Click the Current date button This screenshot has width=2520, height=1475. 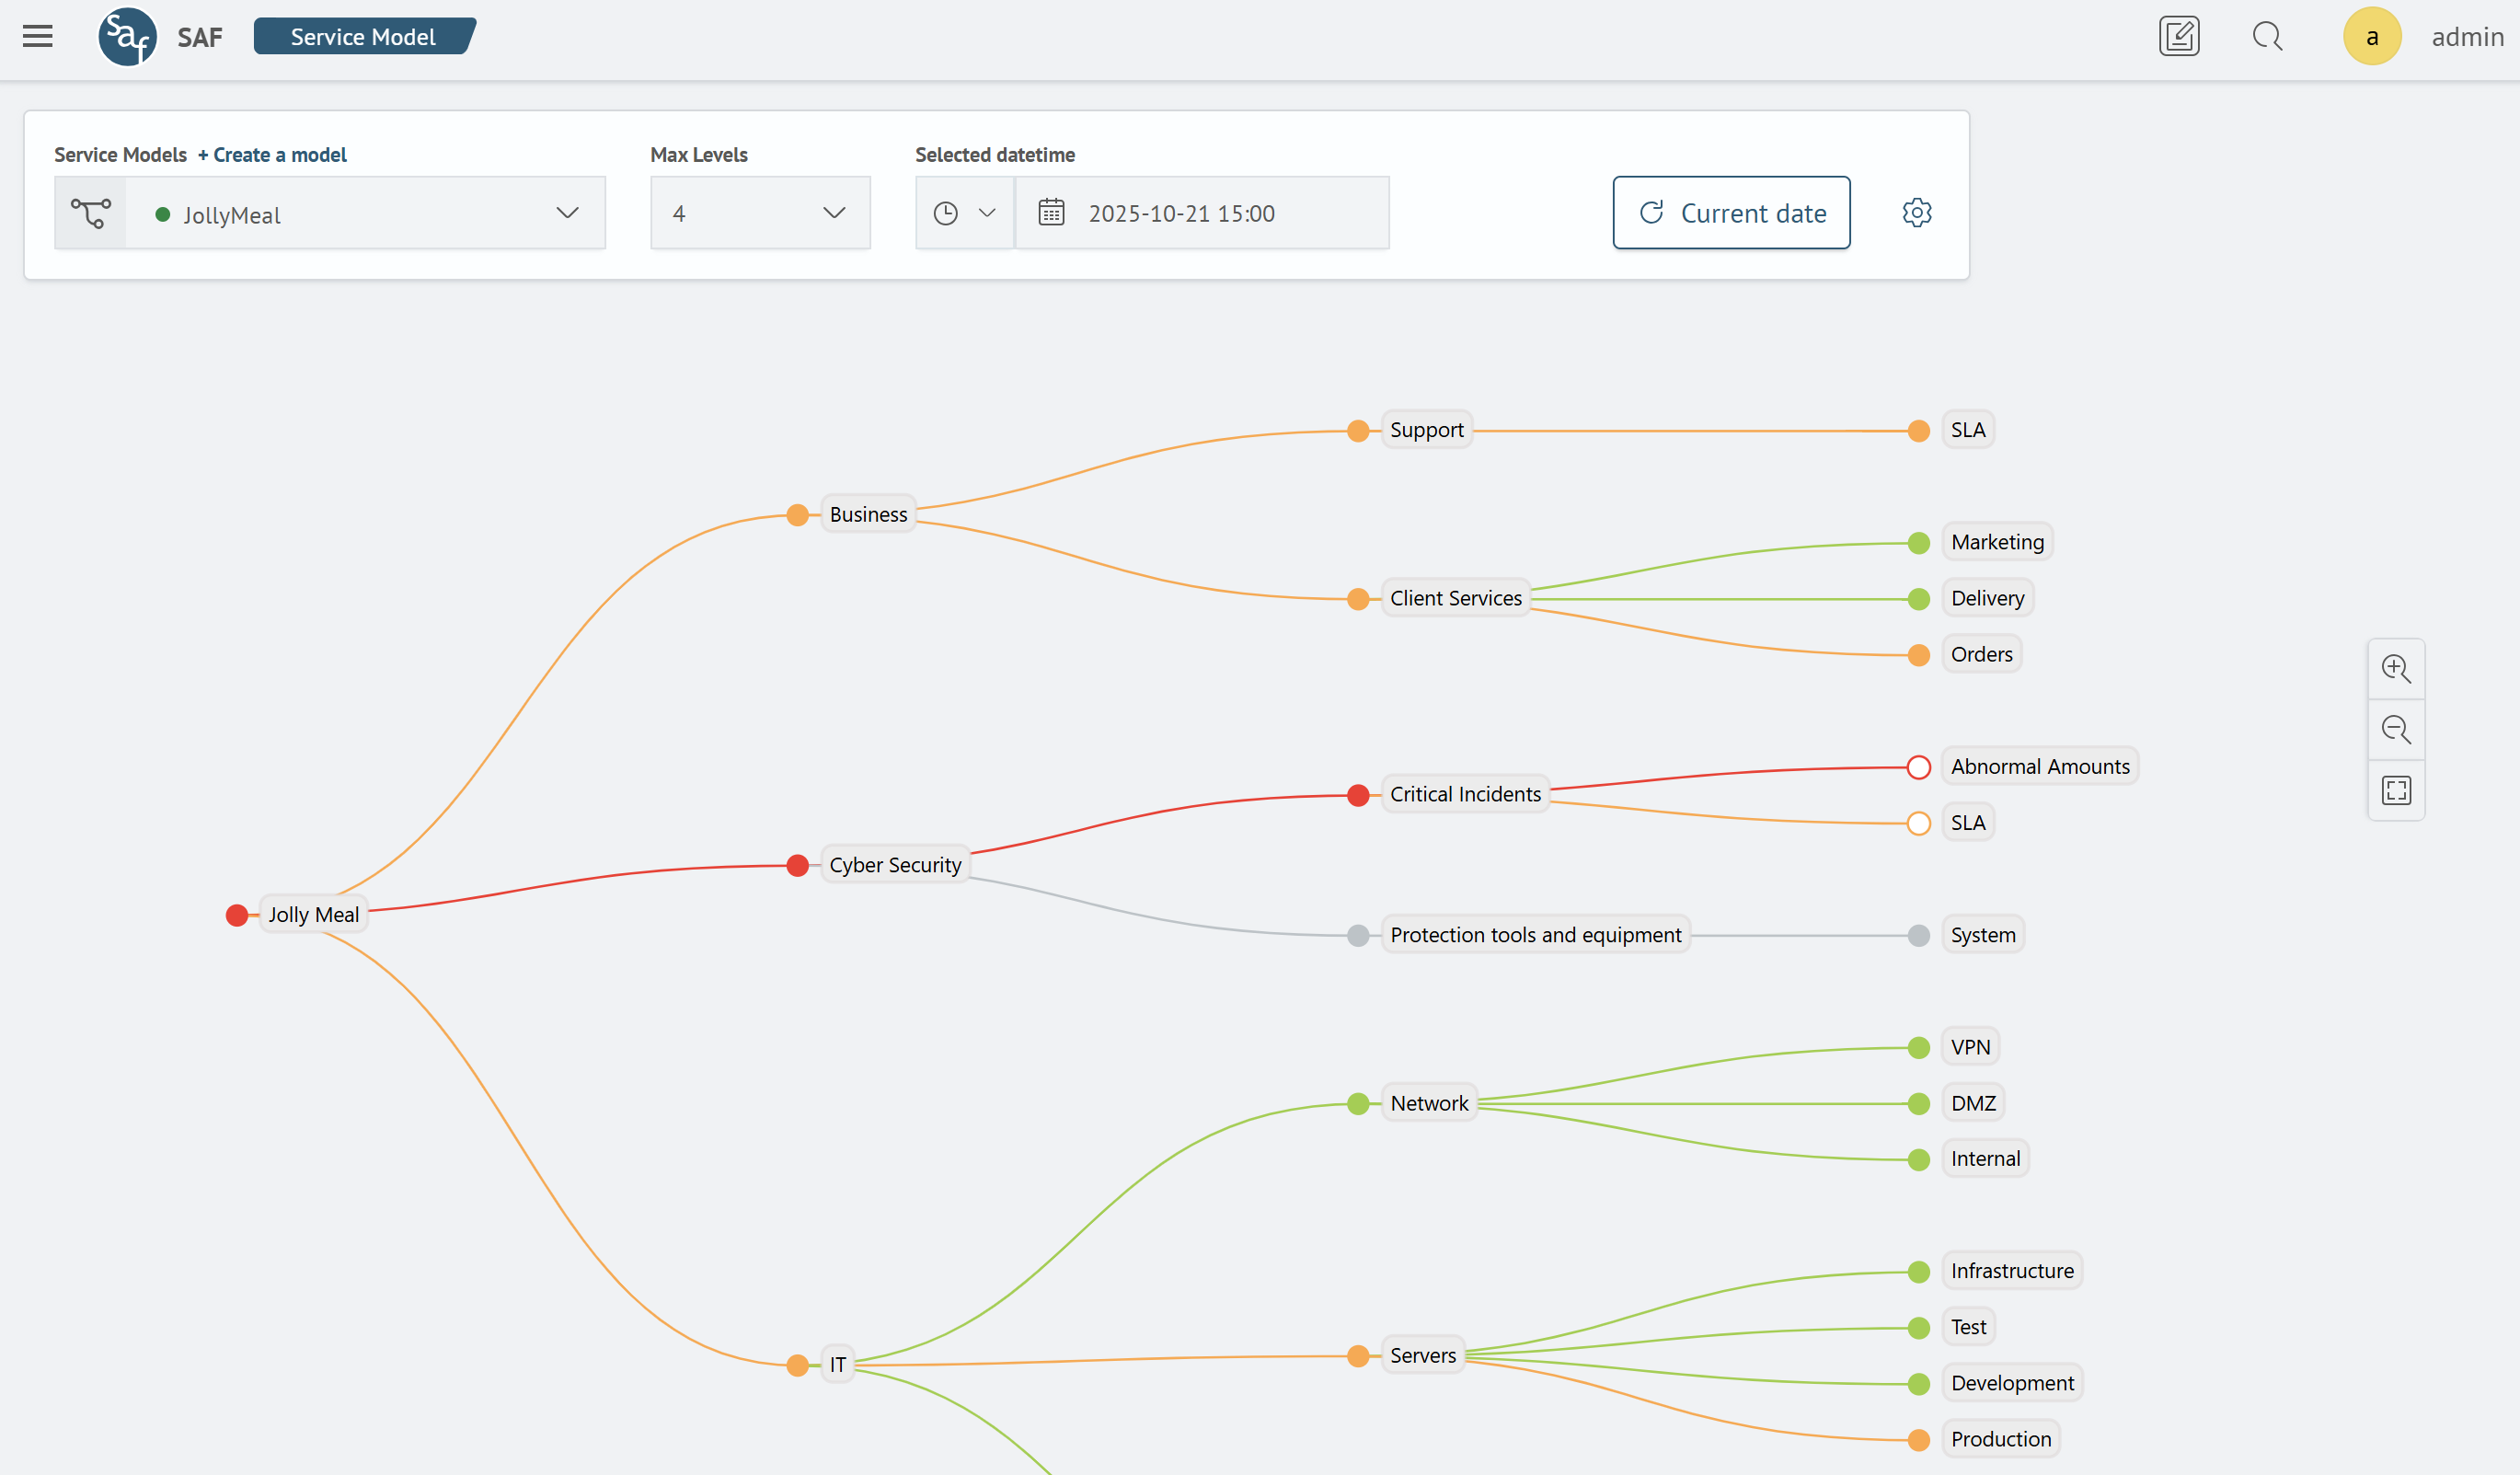point(1731,212)
